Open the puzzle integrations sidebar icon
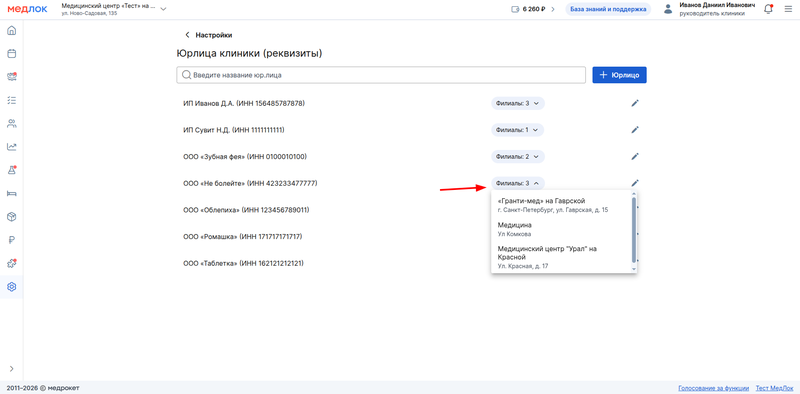The width and height of the screenshot is (800, 394). 11,264
